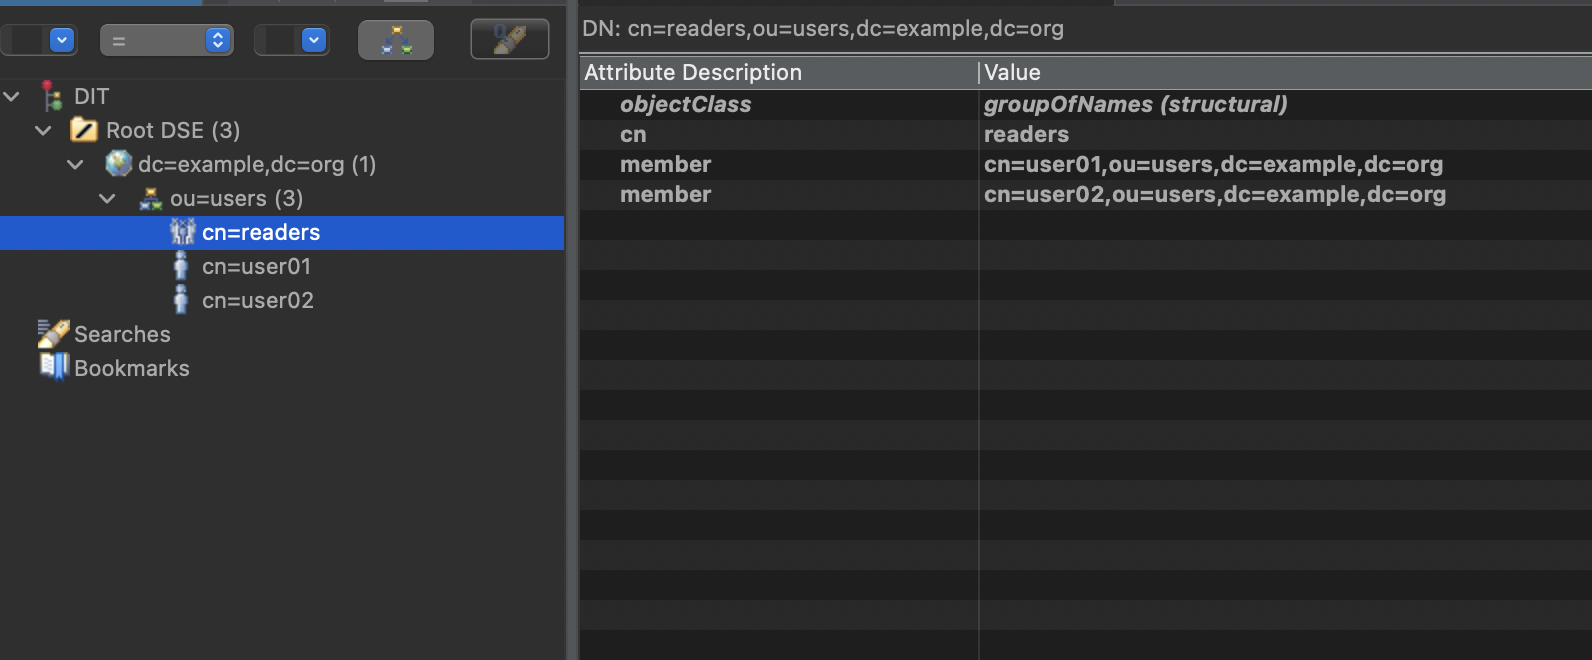Click the person icon beside cn=user01
Image resolution: width=1592 pixels, height=660 pixels.
click(181, 266)
